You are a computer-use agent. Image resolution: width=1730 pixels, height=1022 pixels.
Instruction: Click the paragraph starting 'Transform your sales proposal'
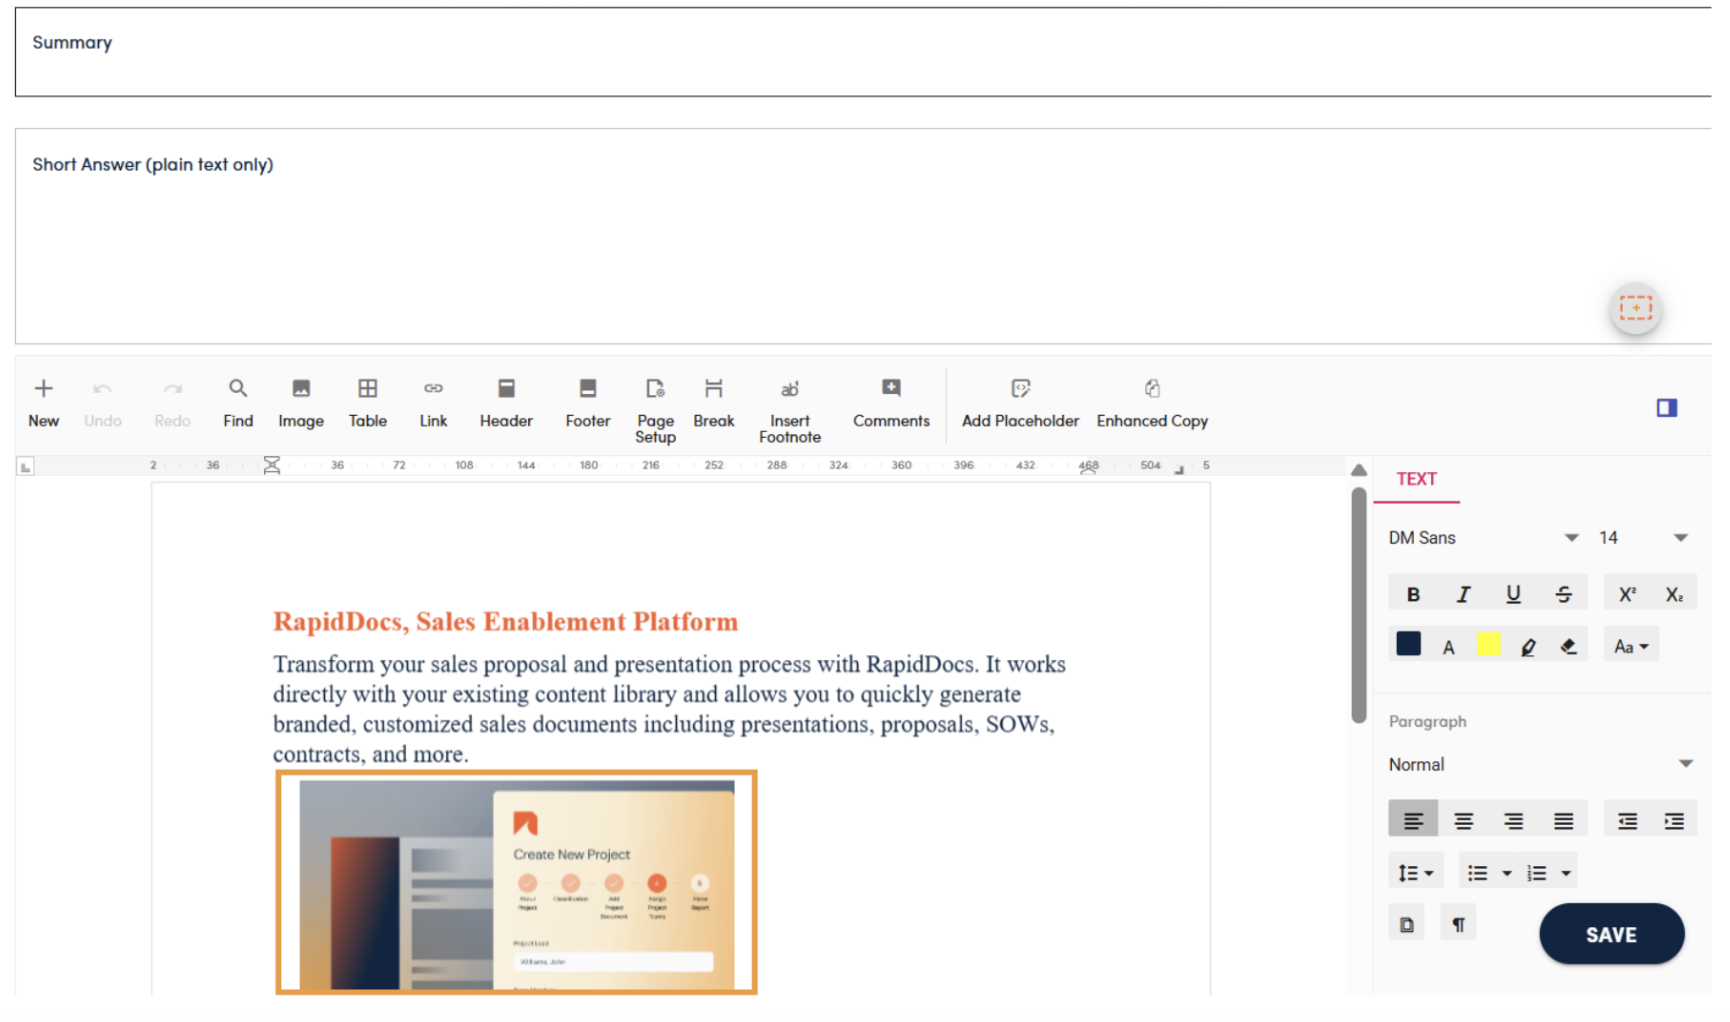pos(670,709)
